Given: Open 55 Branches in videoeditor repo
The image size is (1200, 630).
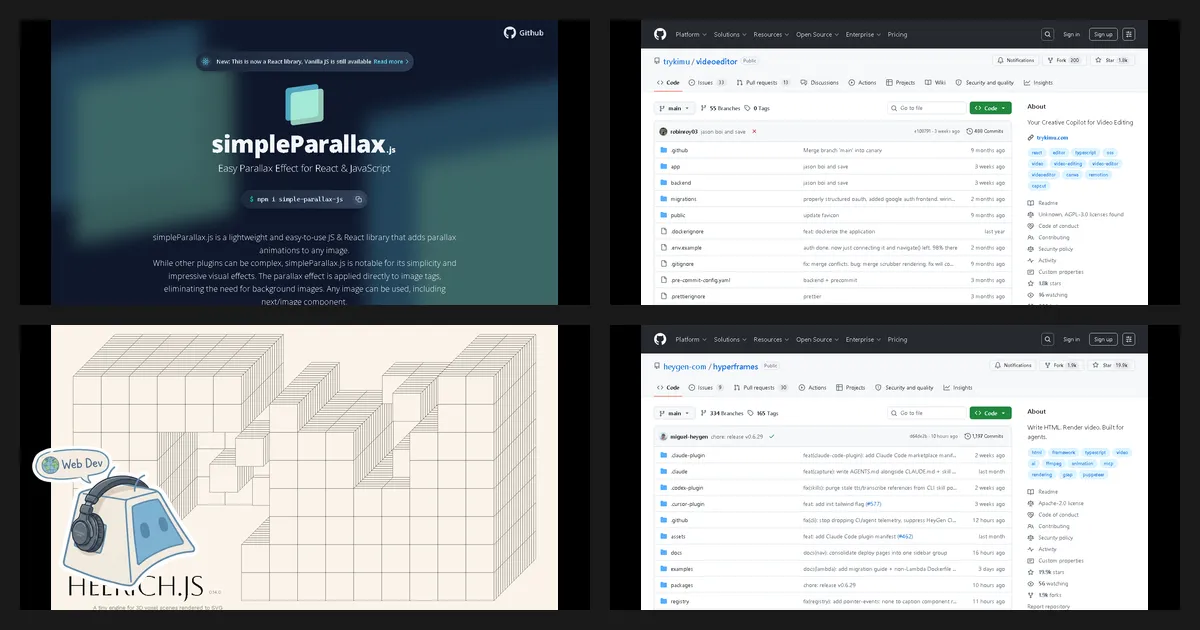Looking at the screenshot, I should [722, 108].
